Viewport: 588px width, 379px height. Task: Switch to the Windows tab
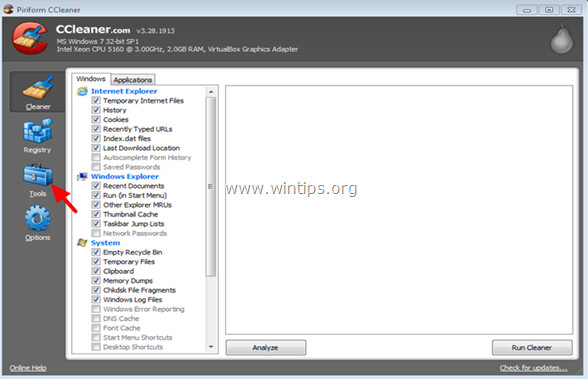point(91,79)
